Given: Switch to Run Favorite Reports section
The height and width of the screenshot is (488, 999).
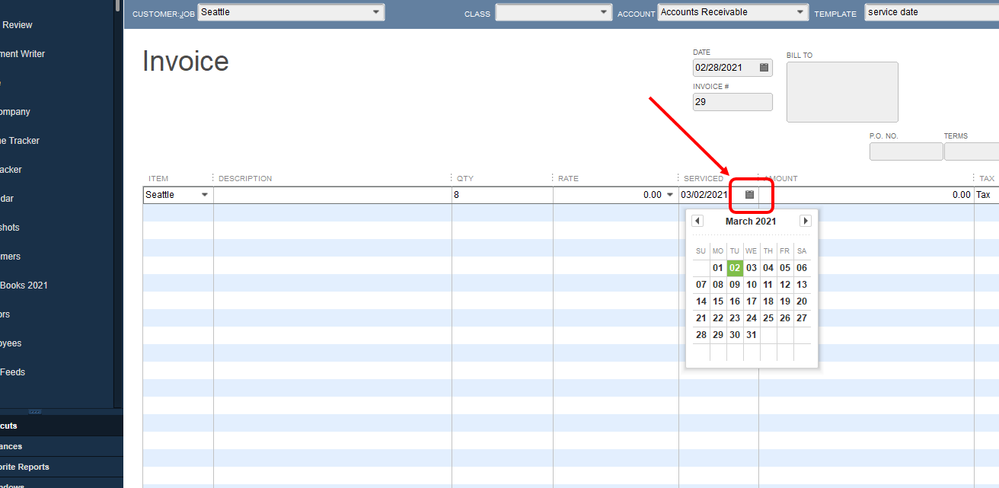Looking at the screenshot, I should point(61,467).
